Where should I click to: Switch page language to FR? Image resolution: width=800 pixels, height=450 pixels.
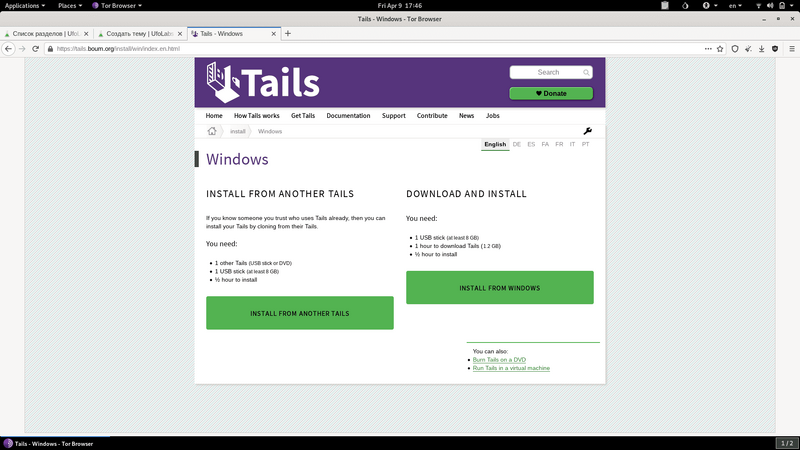559,144
